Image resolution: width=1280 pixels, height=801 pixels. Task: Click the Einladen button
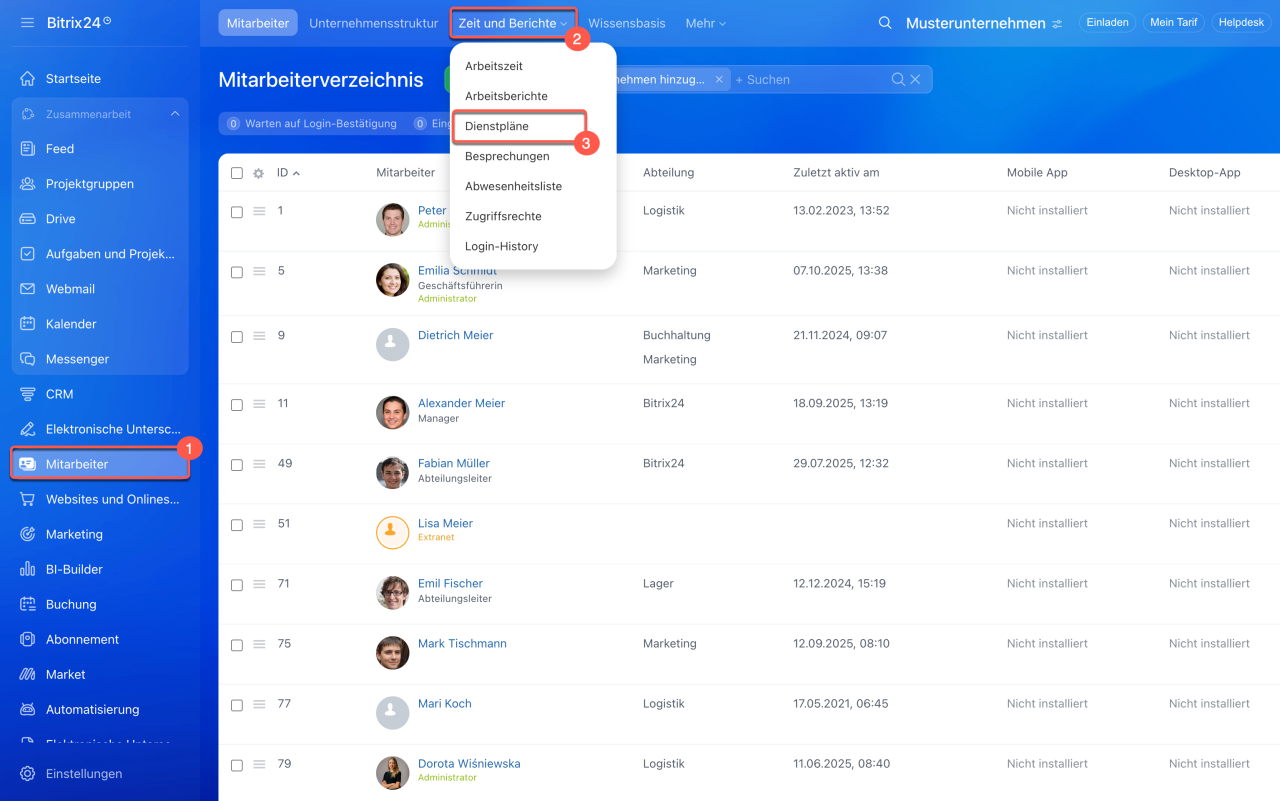click(1107, 22)
